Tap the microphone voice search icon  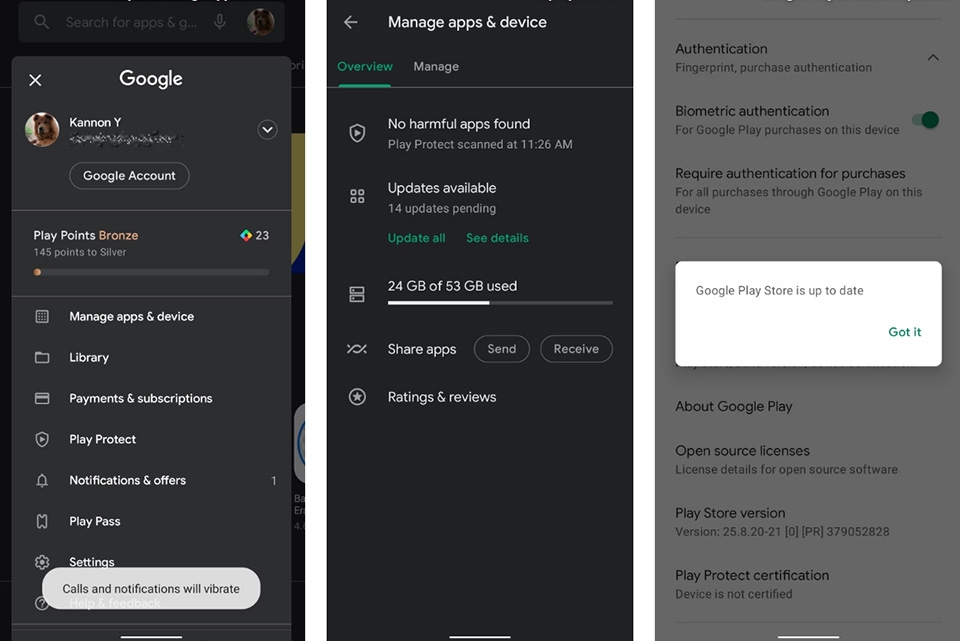coord(220,22)
